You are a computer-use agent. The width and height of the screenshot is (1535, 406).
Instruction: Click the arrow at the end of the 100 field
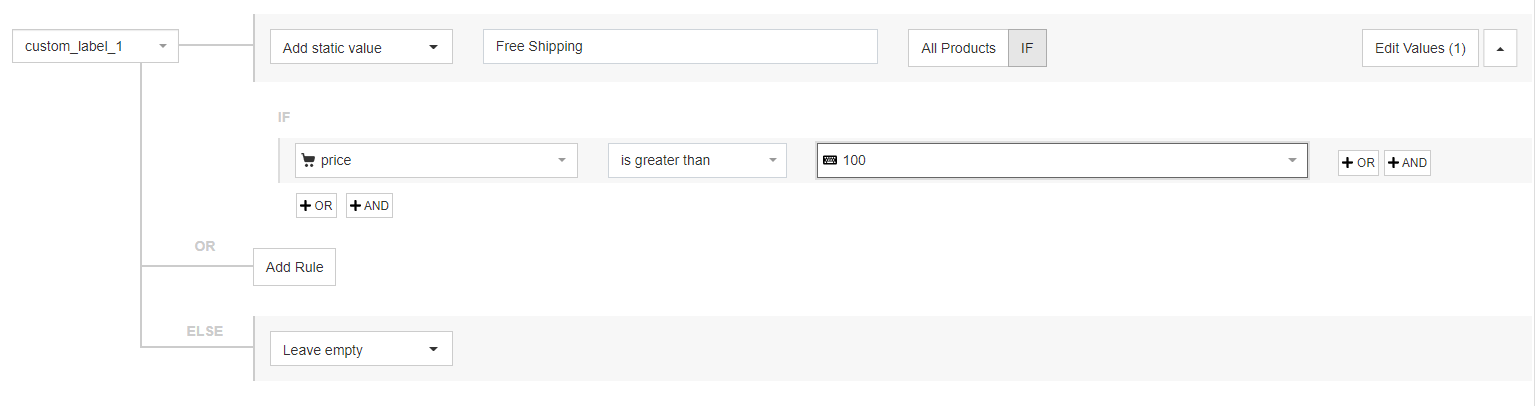pos(1292,160)
